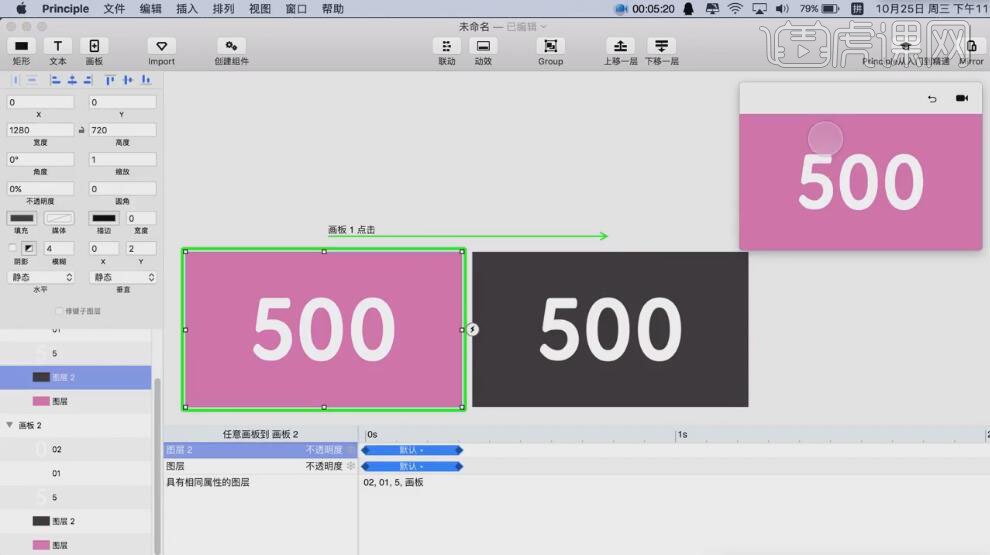This screenshot has width=990, height=555.
Task: Open the 插入 menu in menu bar
Action: pyautogui.click(x=187, y=9)
